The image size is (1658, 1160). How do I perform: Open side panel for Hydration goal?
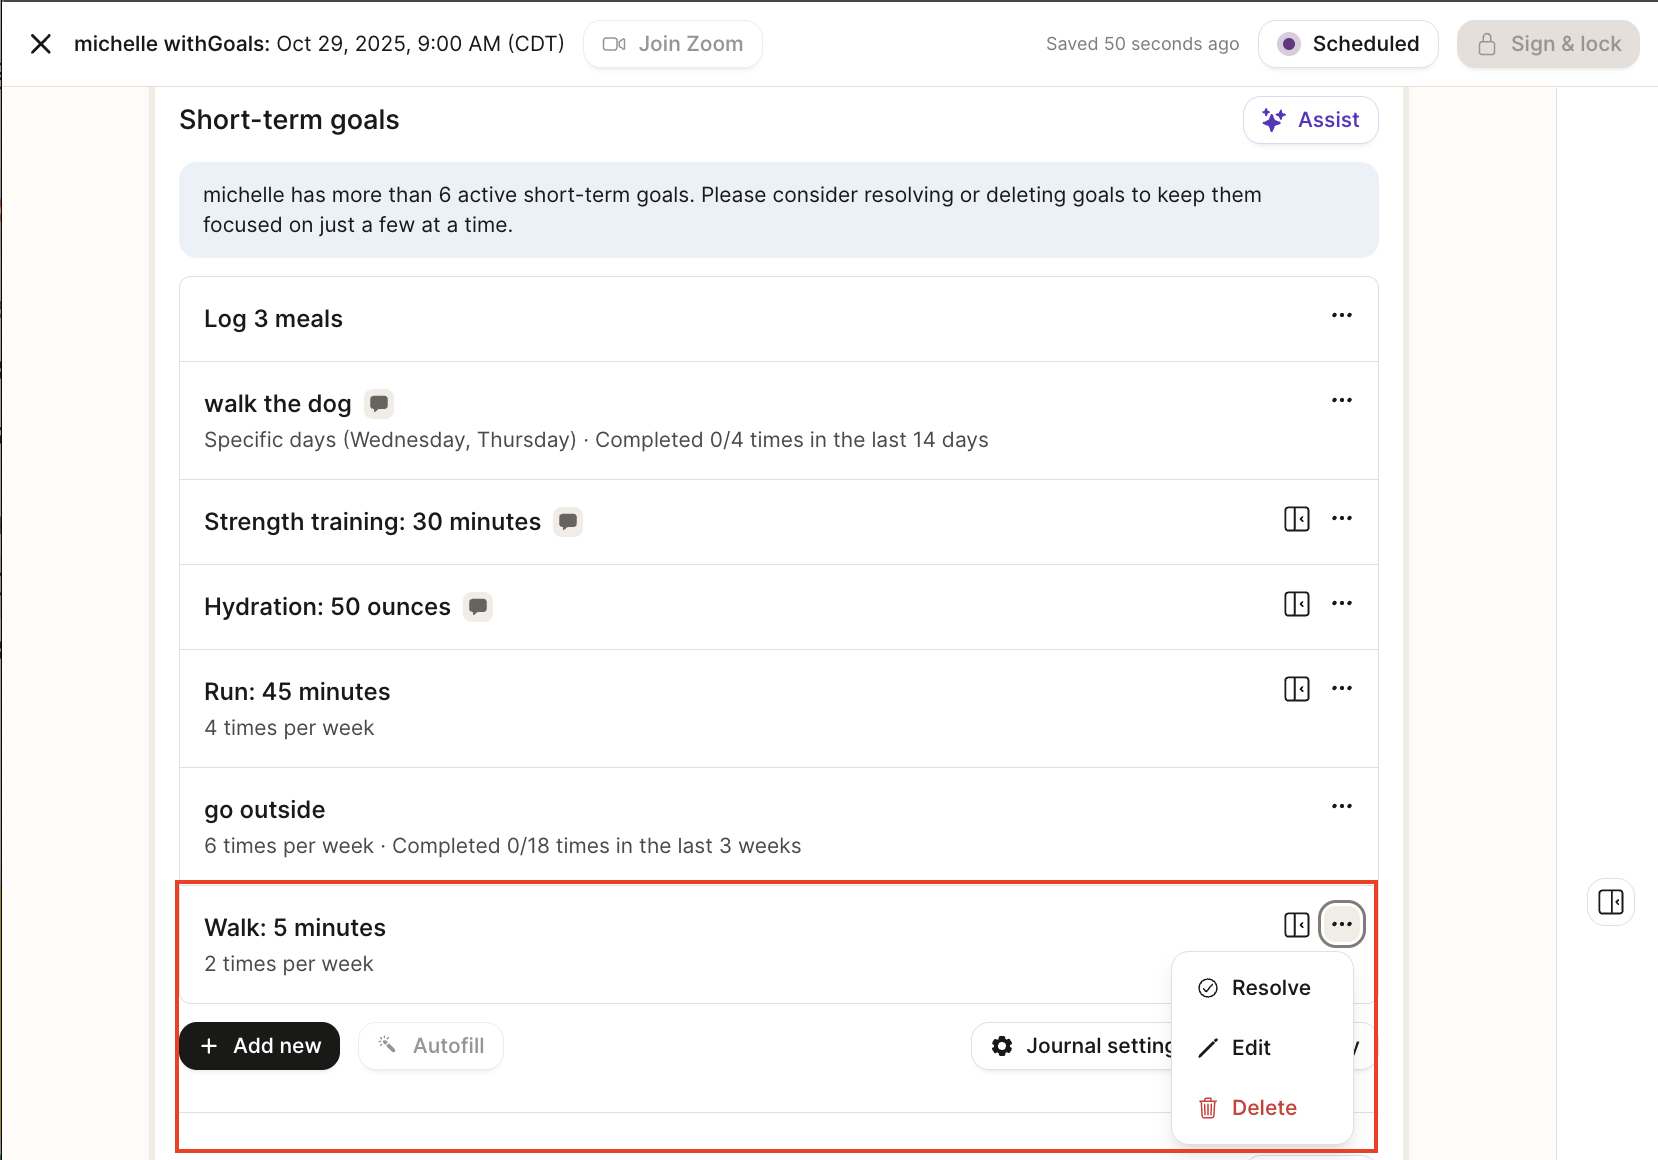point(1297,604)
